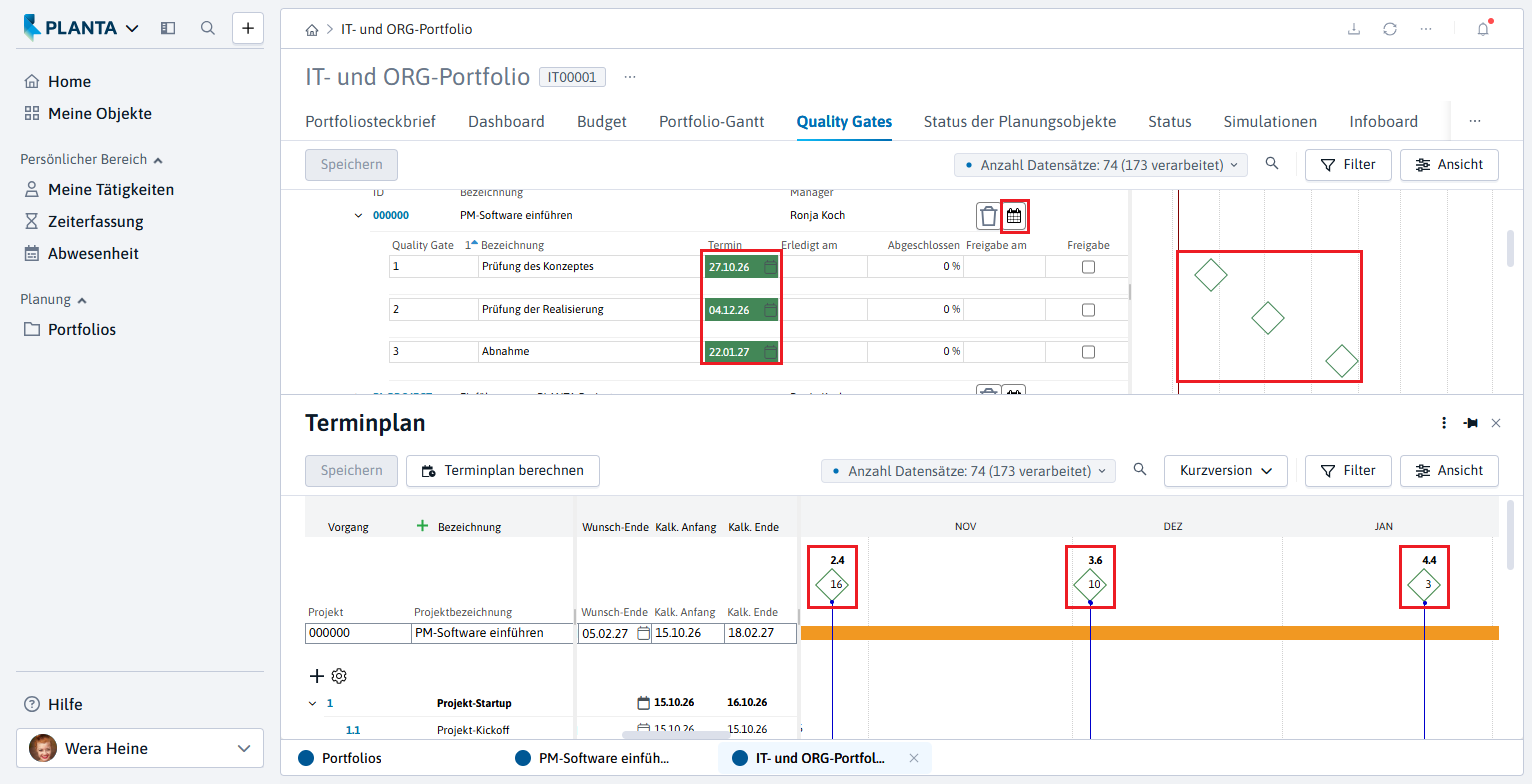Click the notification bell icon

point(1483,29)
